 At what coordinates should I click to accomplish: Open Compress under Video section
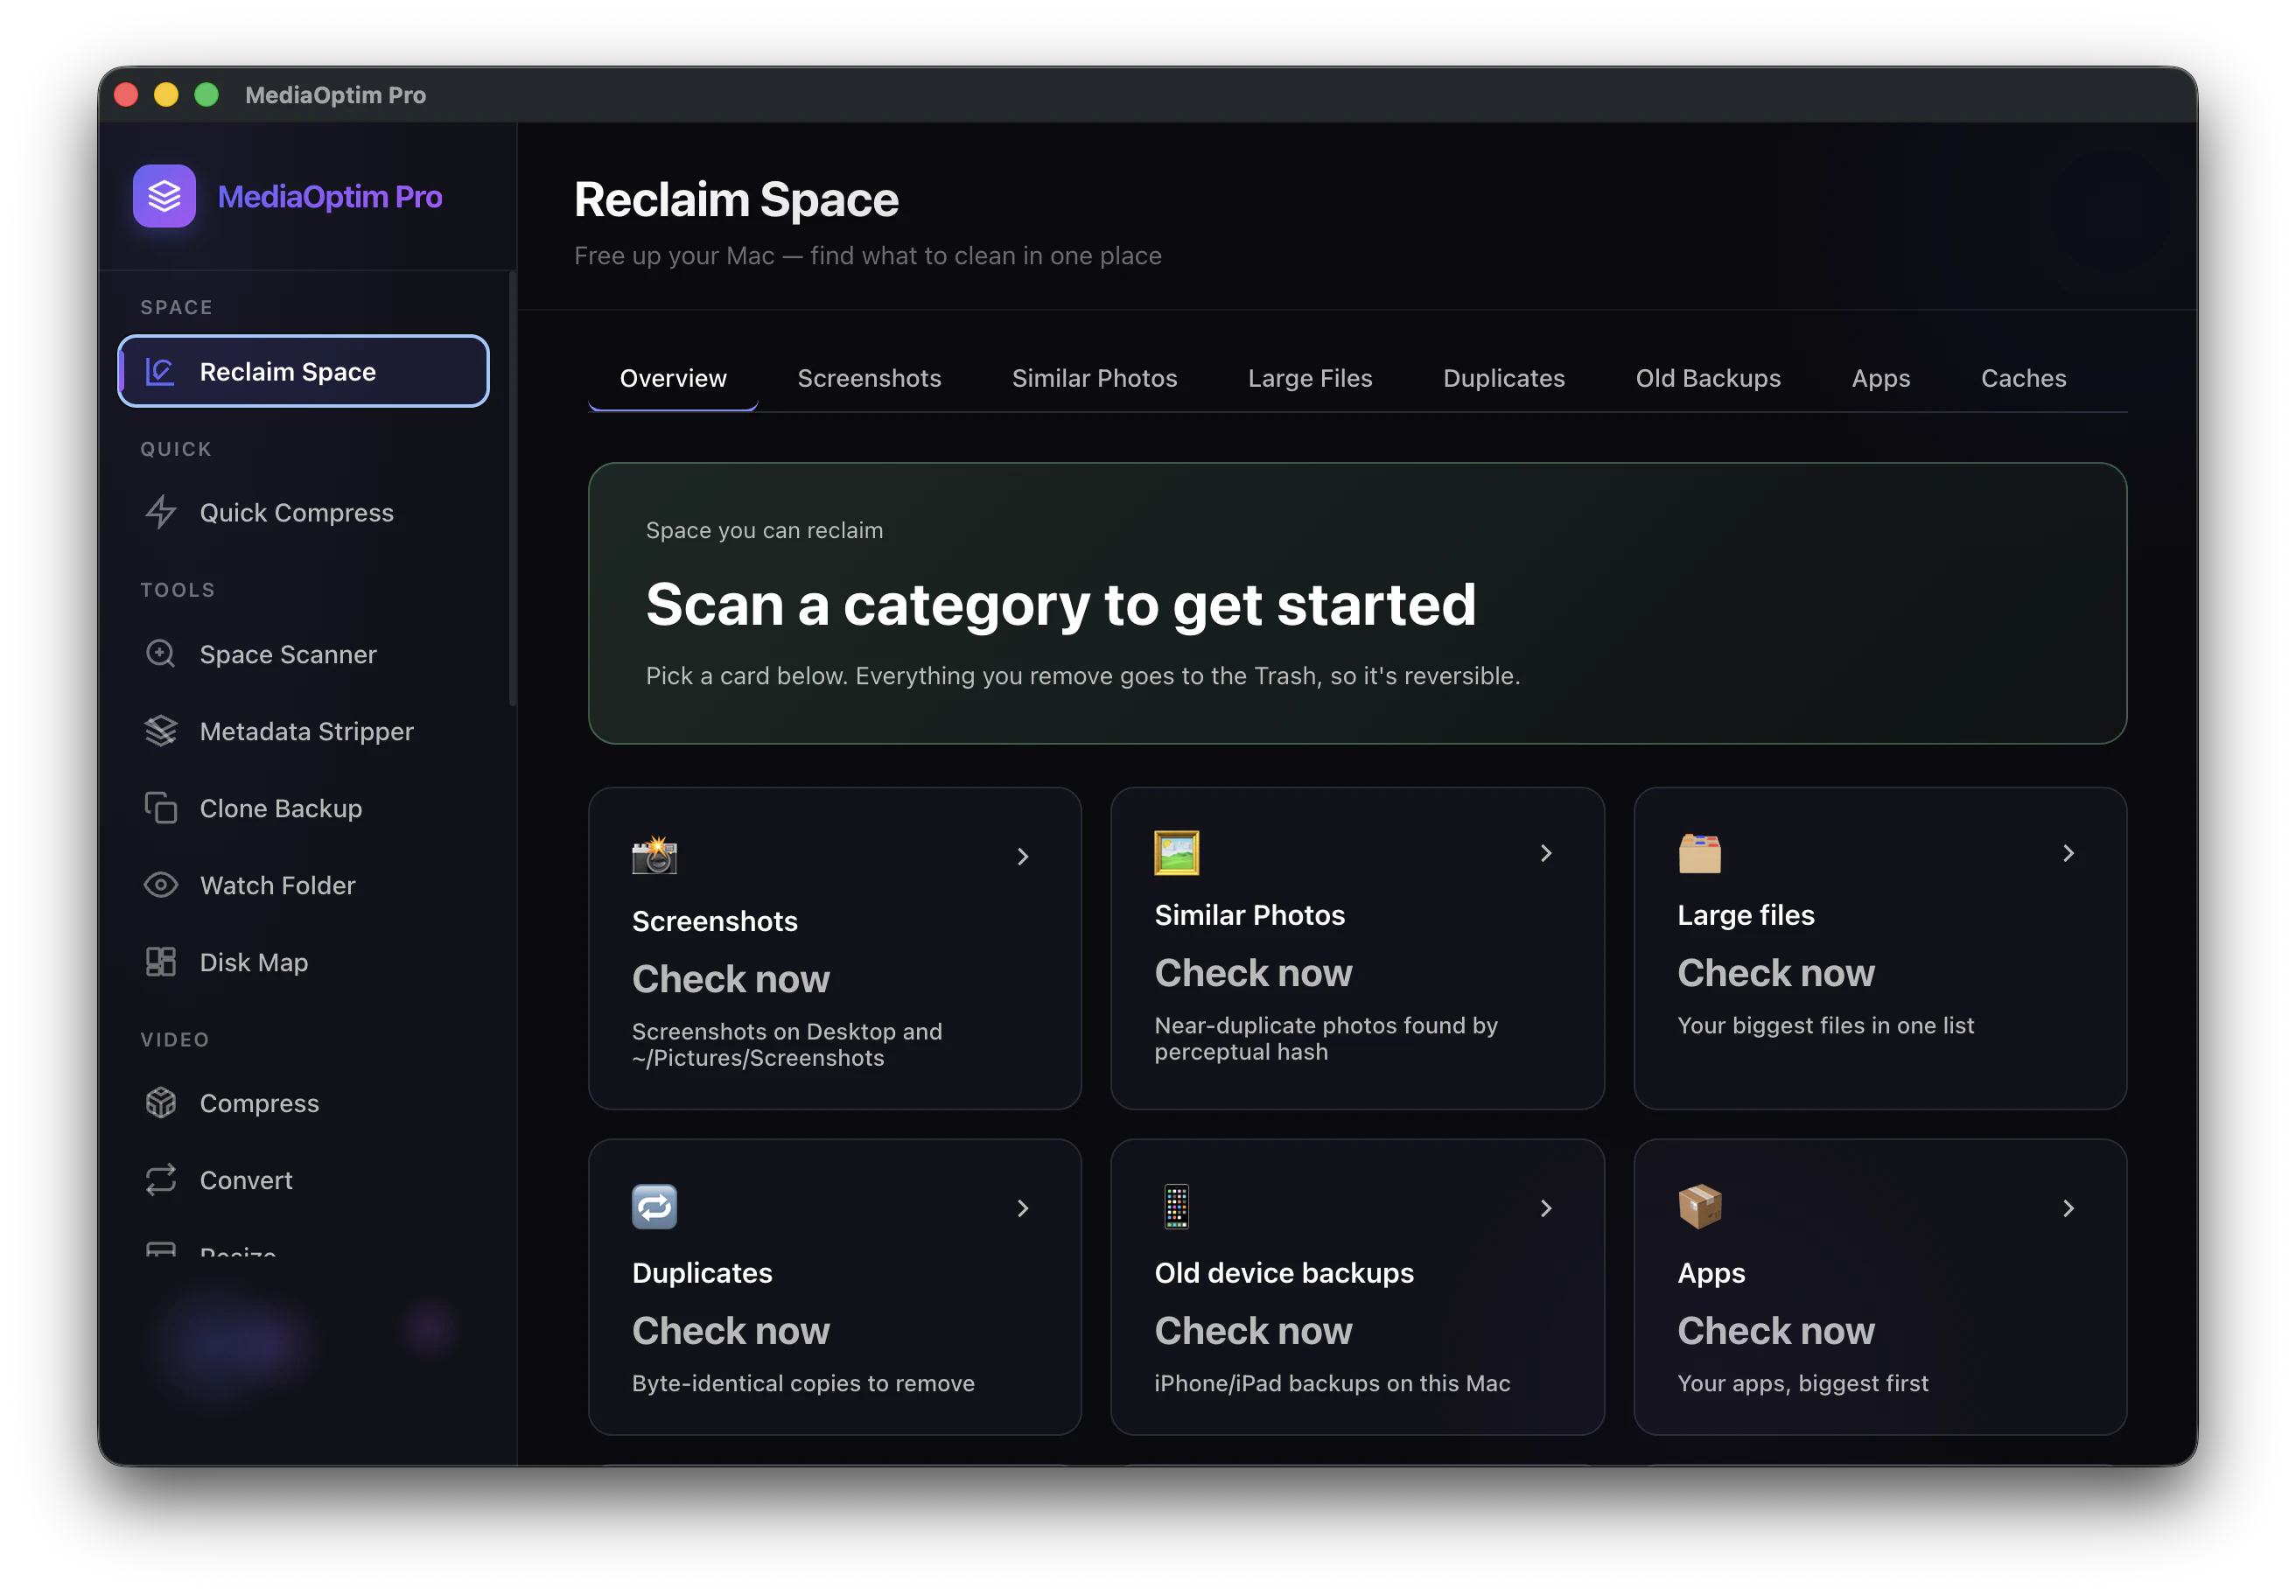tap(303, 1103)
